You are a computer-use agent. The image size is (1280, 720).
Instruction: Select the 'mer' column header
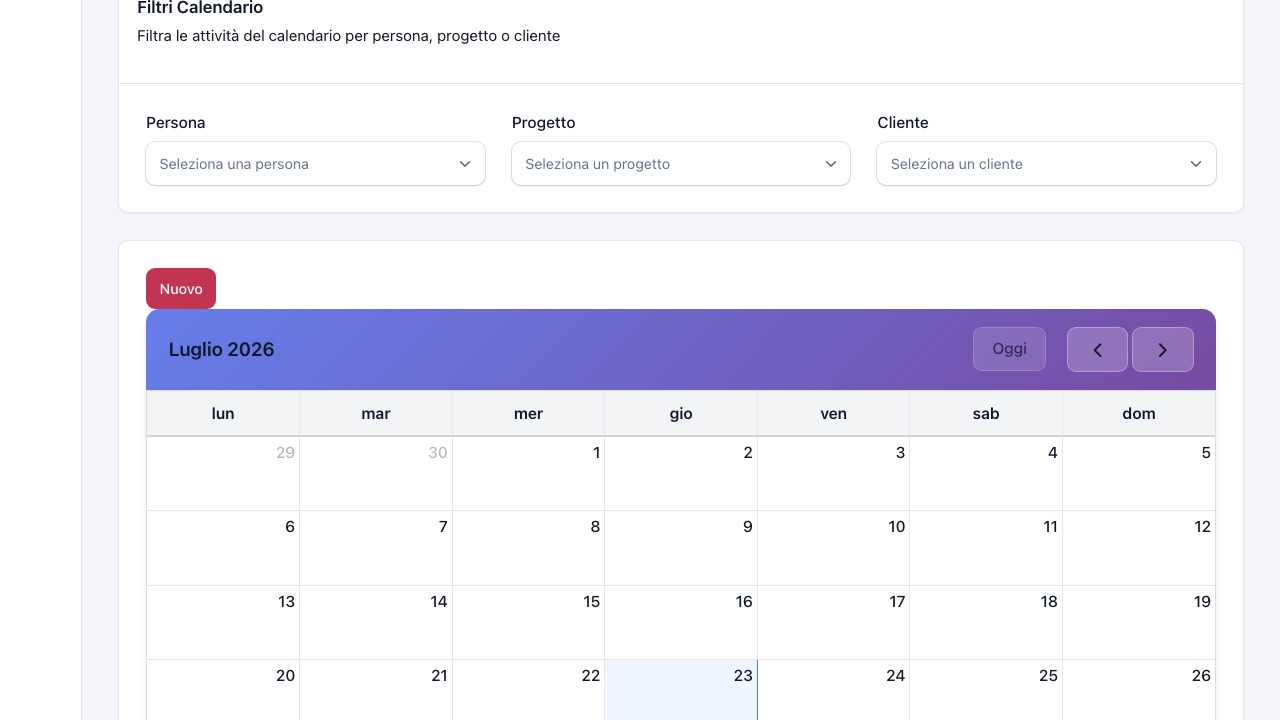[x=528, y=414]
